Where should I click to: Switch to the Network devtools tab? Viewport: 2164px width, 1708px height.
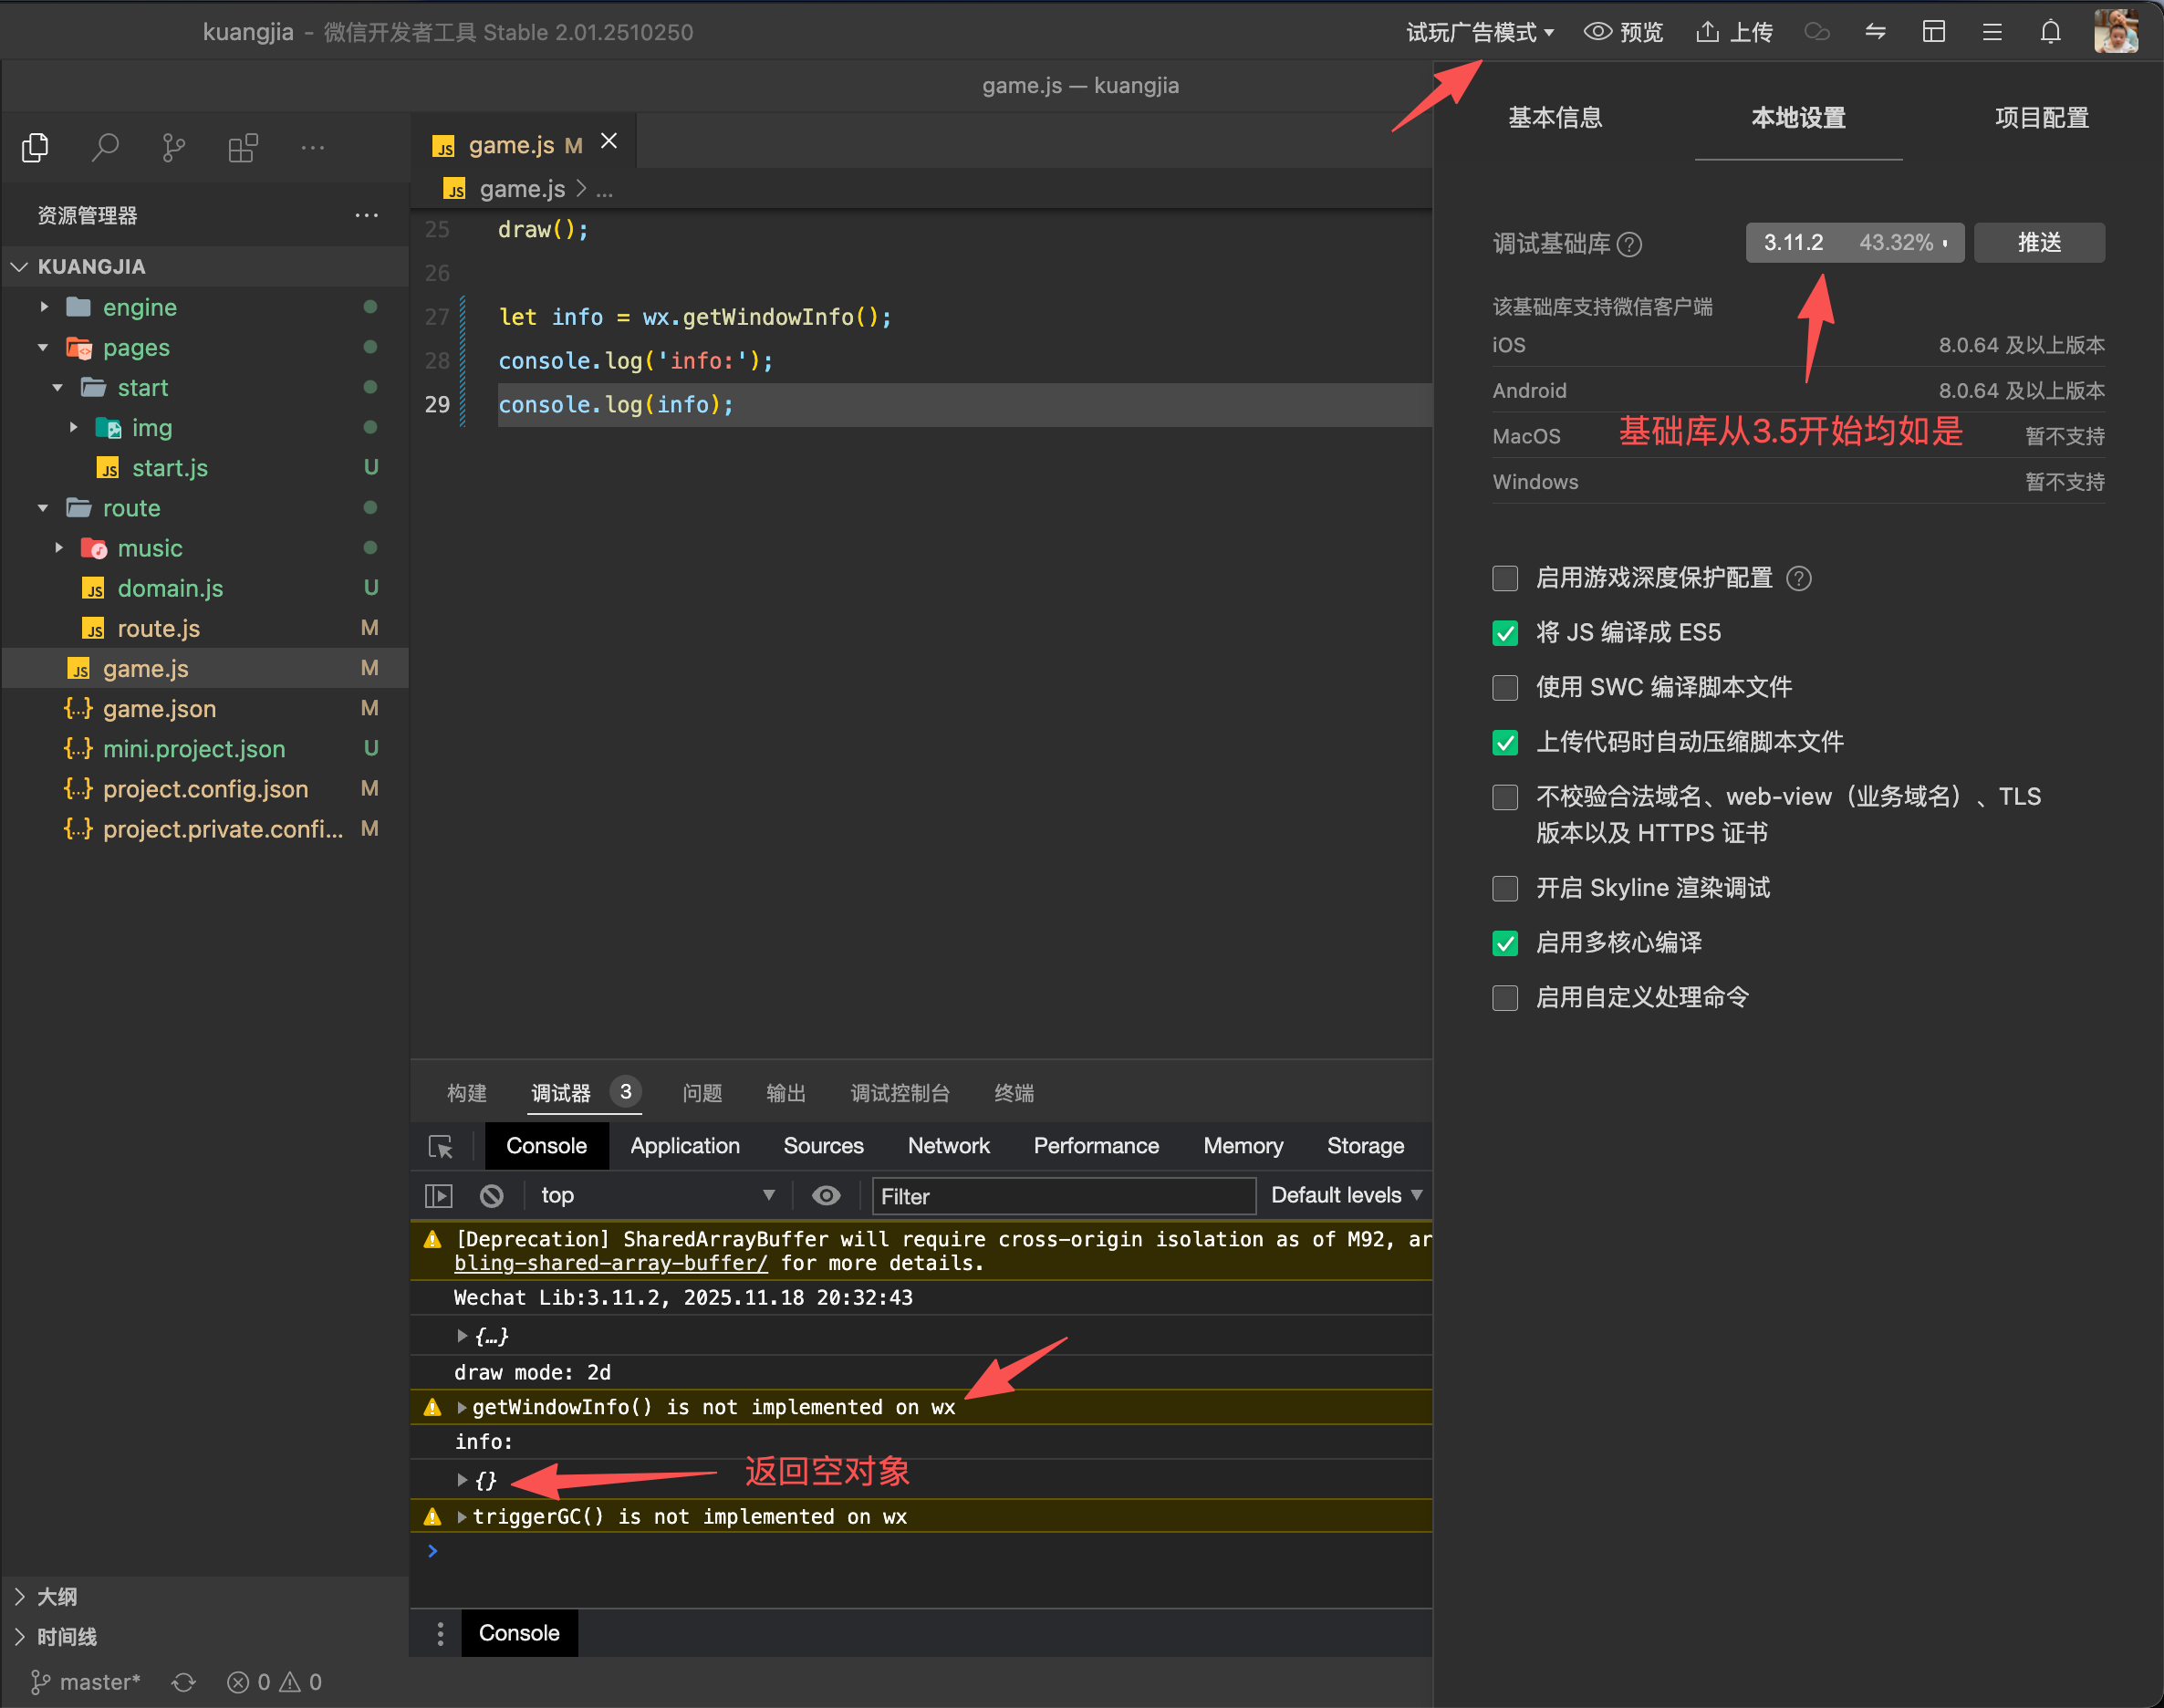pos(948,1146)
